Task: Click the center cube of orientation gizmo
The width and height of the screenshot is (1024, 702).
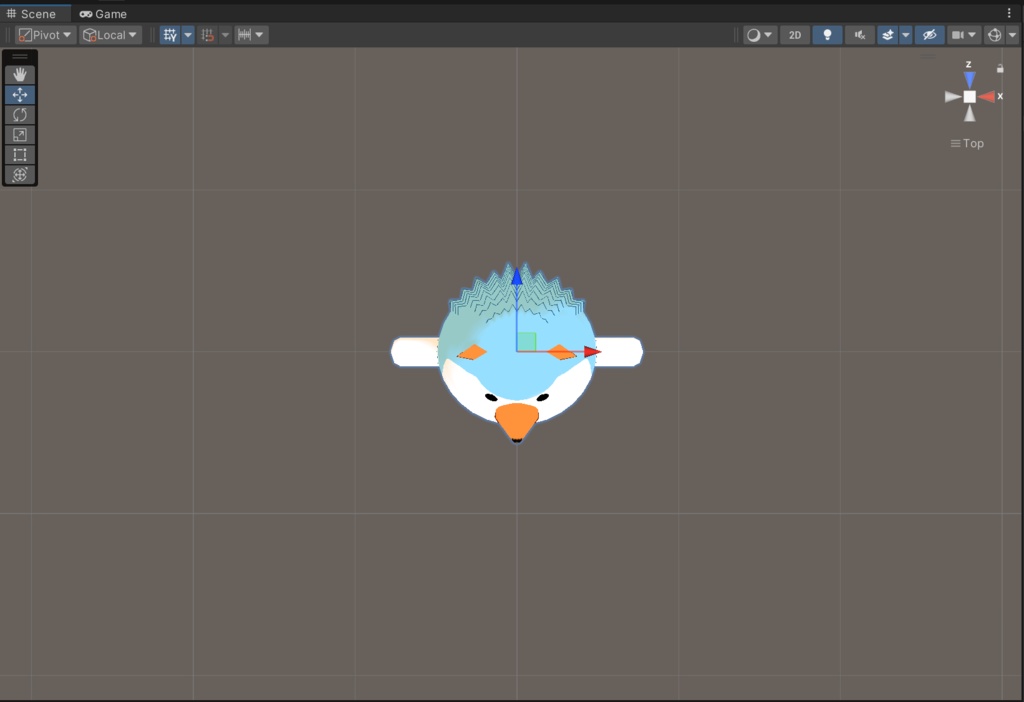Action: [x=970, y=97]
